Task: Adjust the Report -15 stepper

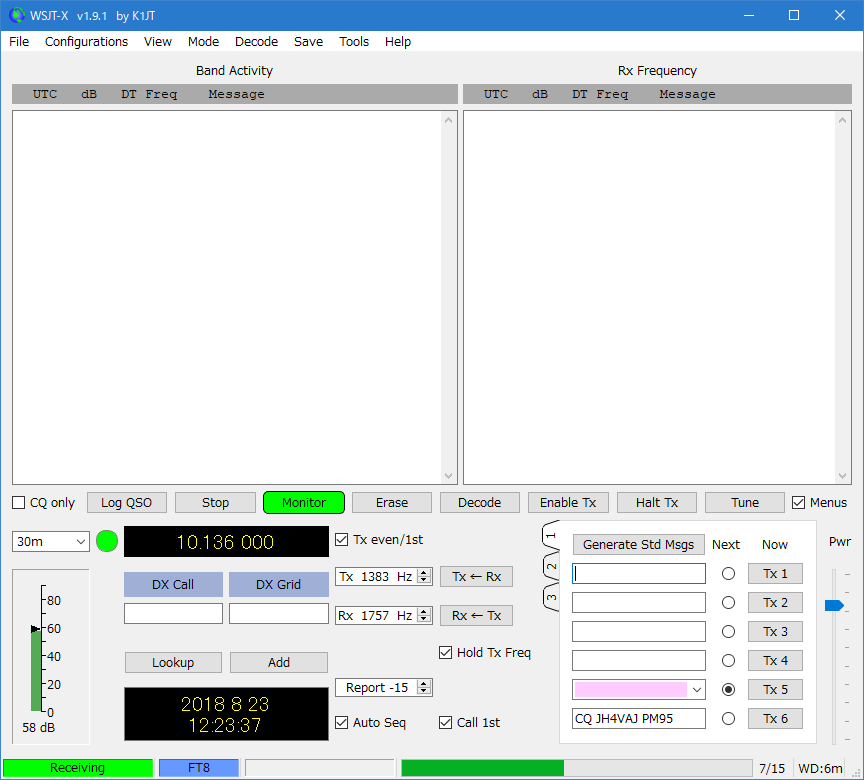Action: 424,687
